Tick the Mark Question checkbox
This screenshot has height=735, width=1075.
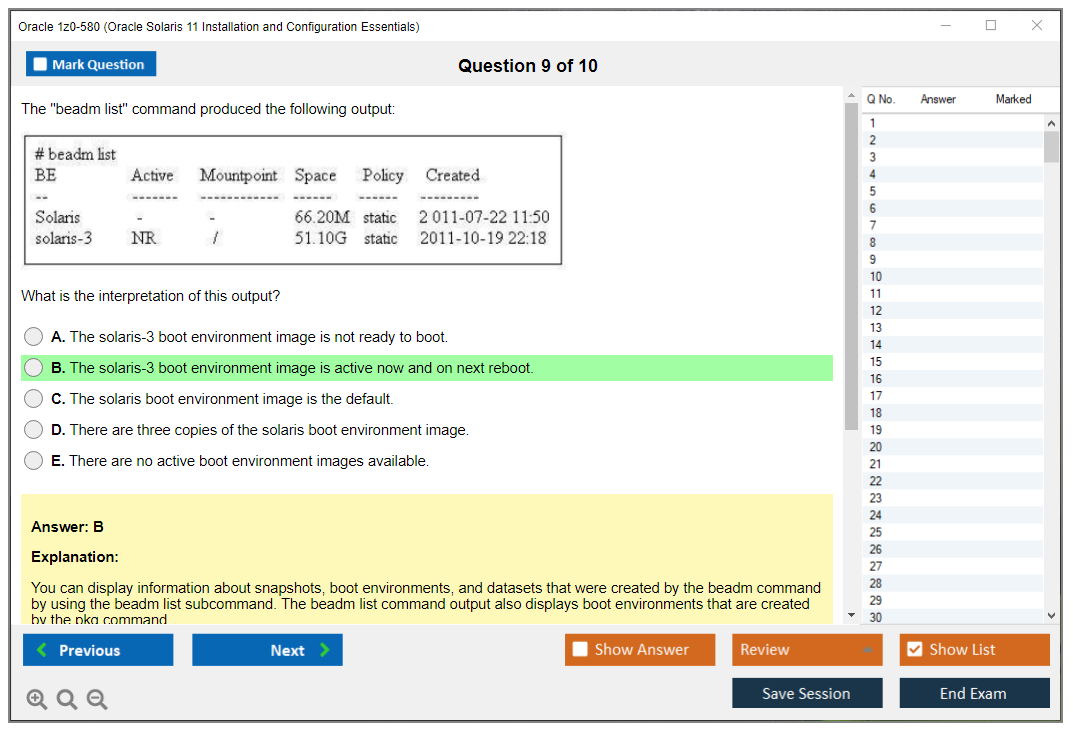click(x=41, y=65)
